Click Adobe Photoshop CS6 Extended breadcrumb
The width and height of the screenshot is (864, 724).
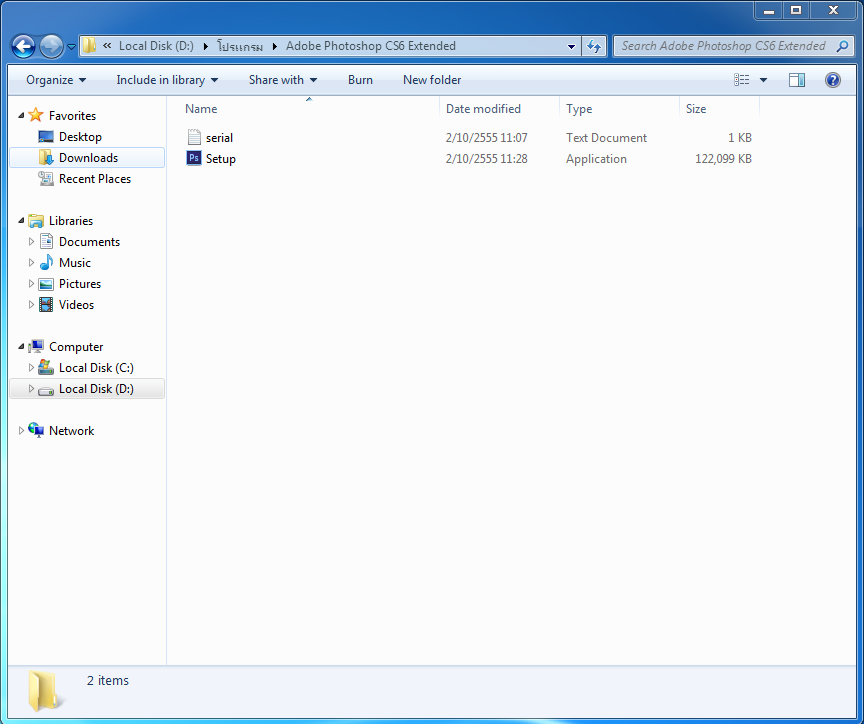click(x=371, y=46)
